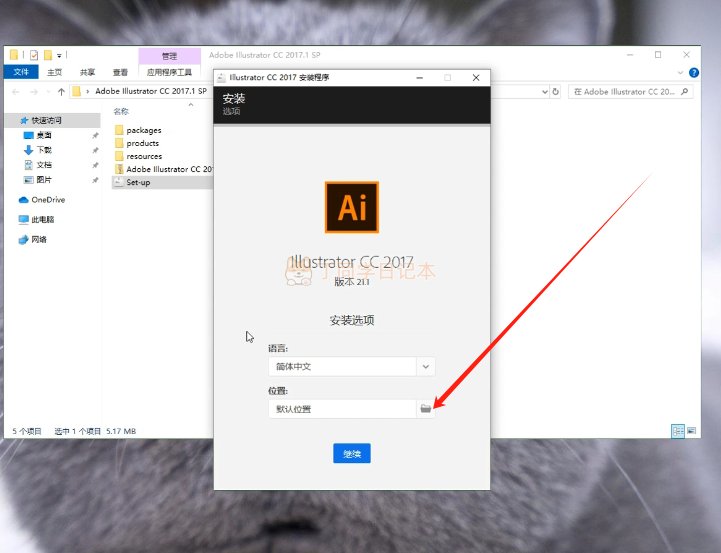Screen dimensions: 721x553
Task: Switch to details view icon in status bar
Action: pos(678,431)
